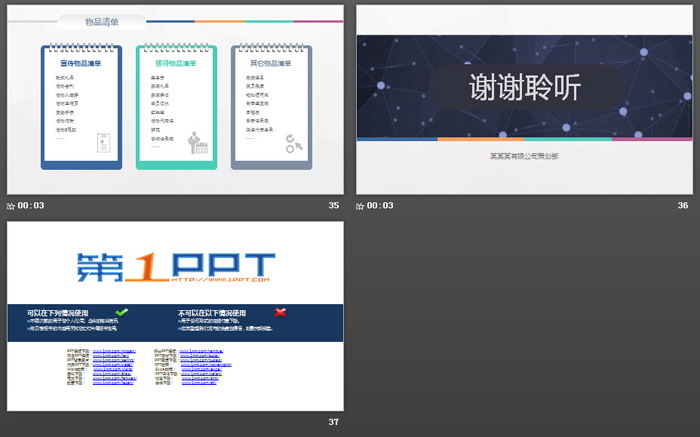Click the transition star icon under slide 36
This screenshot has width=700, height=437.
[x=360, y=206]
